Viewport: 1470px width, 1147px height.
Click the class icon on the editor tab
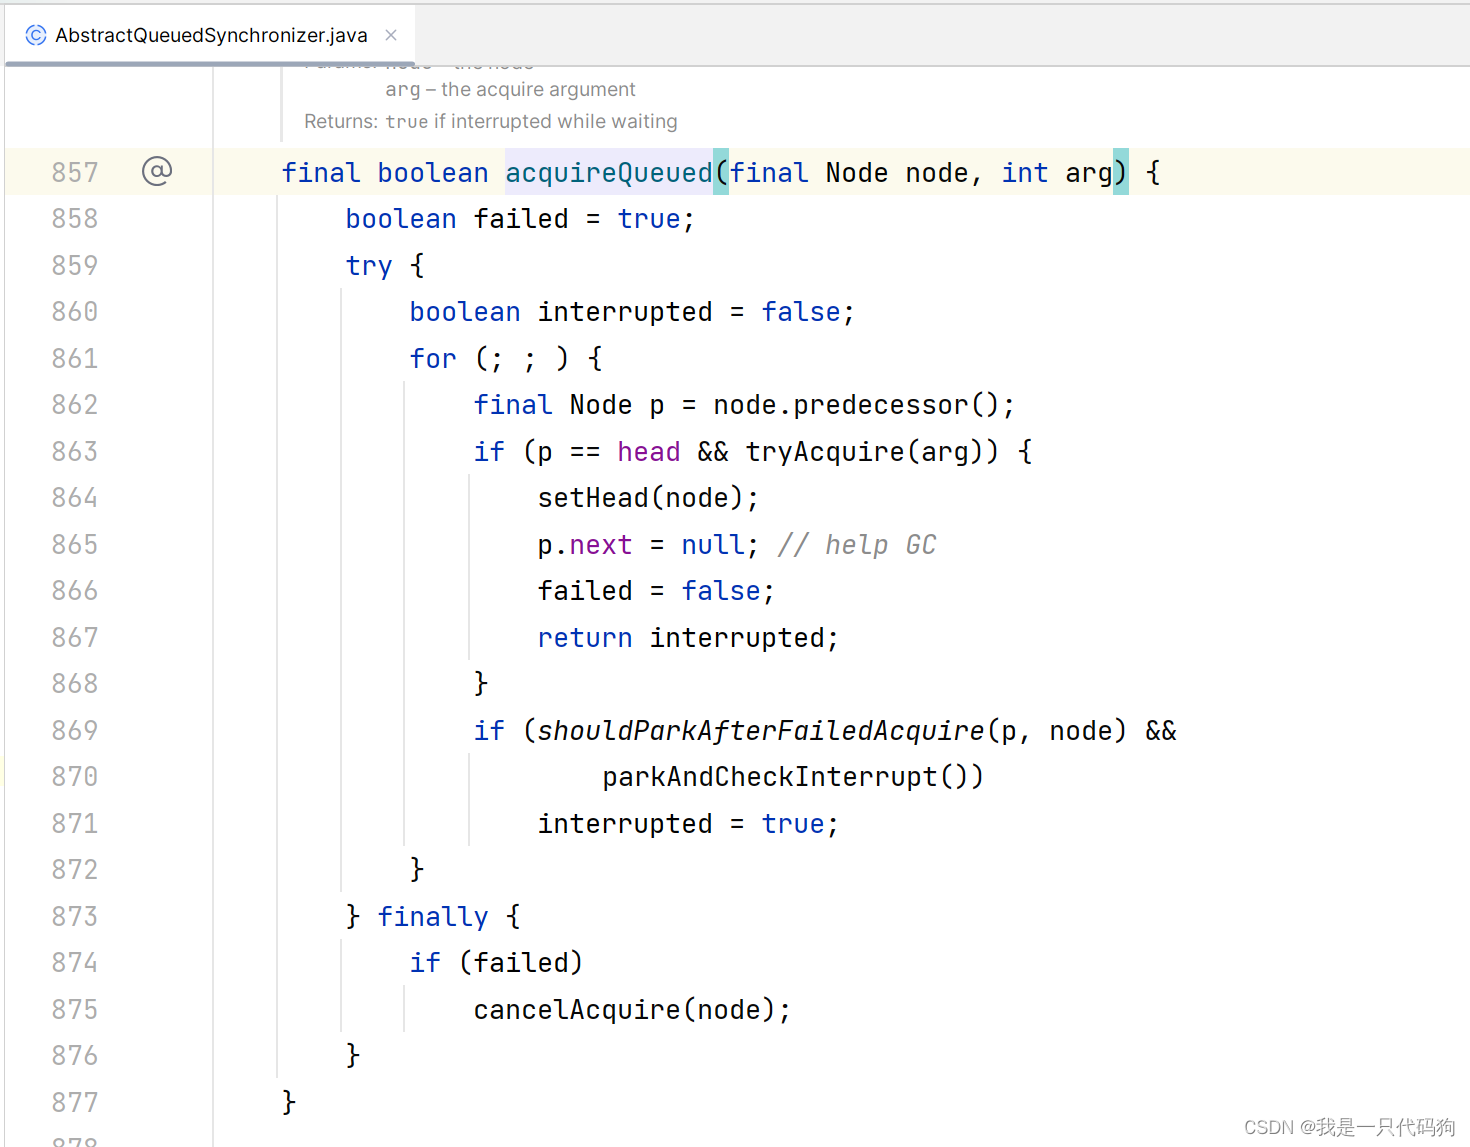pyautogui.click(x=36, y=35)
